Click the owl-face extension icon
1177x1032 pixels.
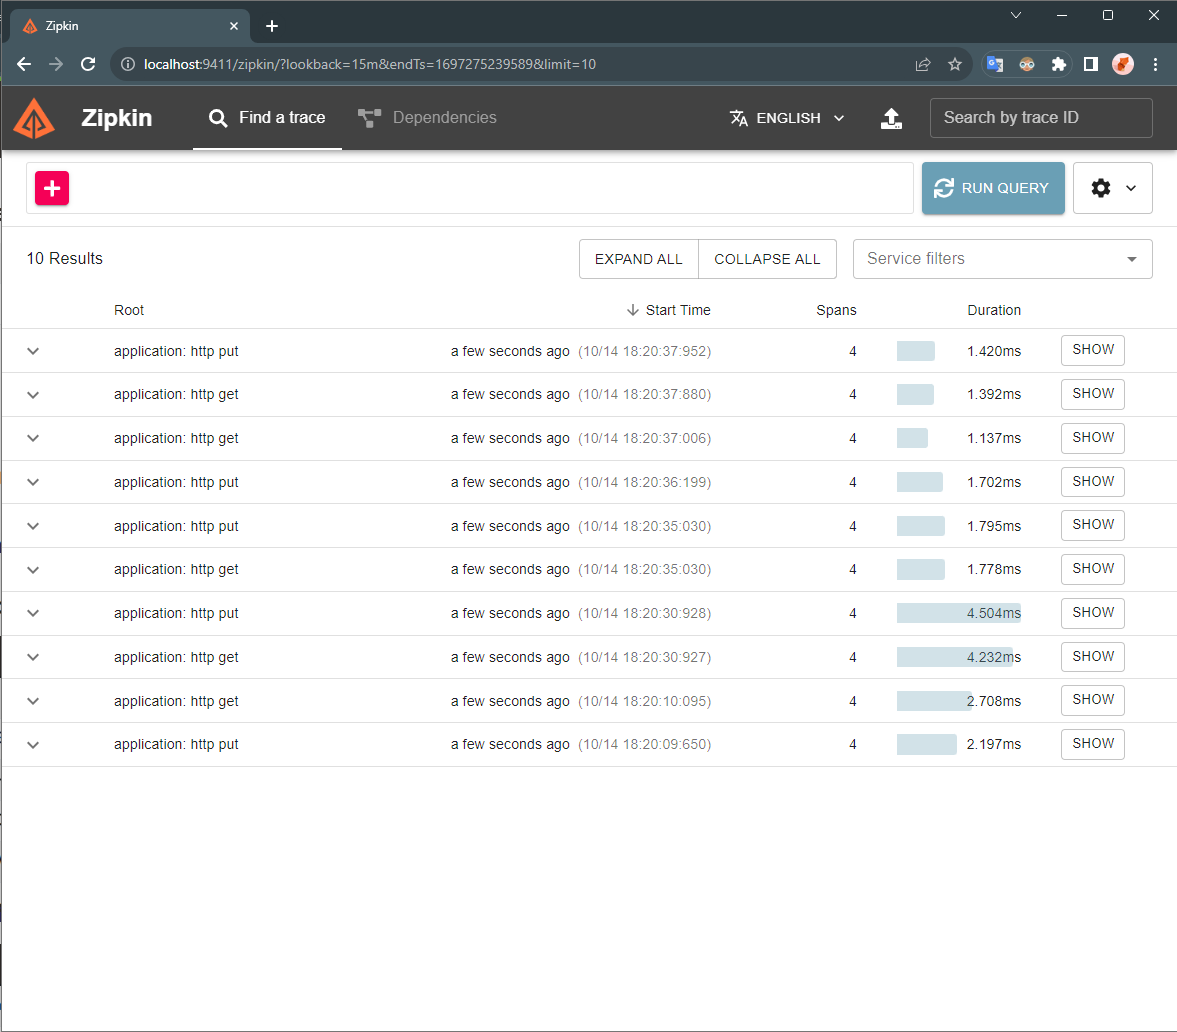1027,65
